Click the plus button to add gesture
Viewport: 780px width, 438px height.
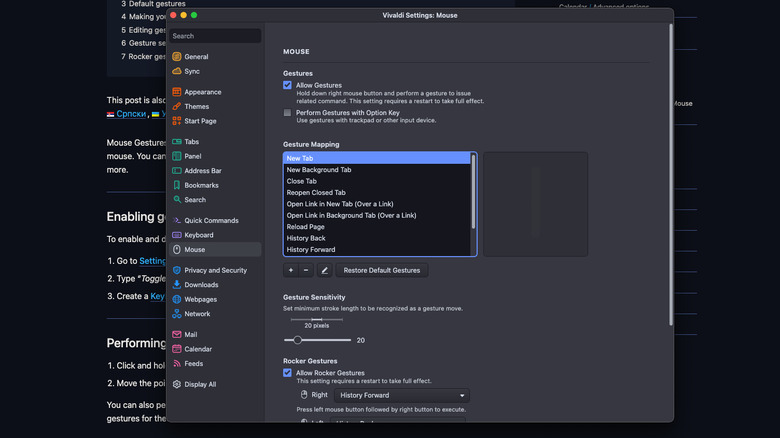pos(291,270)
